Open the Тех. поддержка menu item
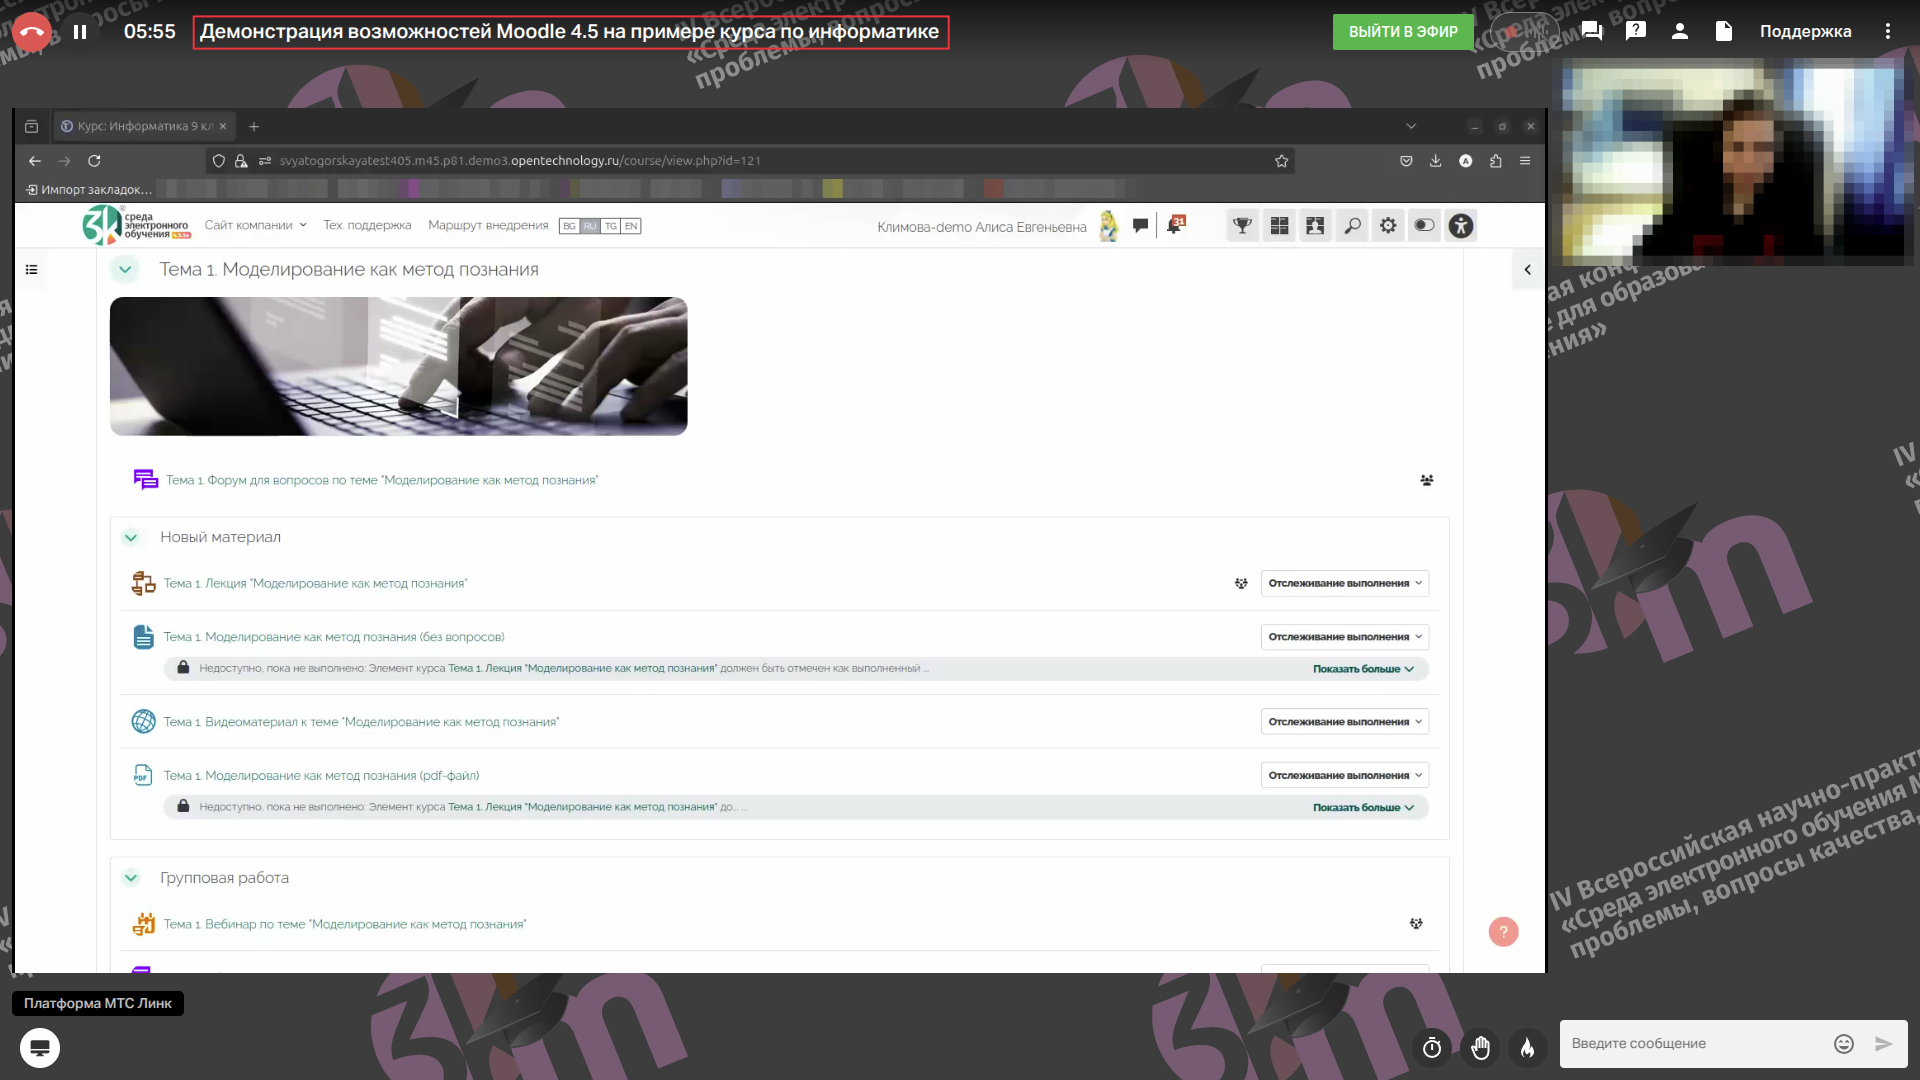 [x=367, y=225]
